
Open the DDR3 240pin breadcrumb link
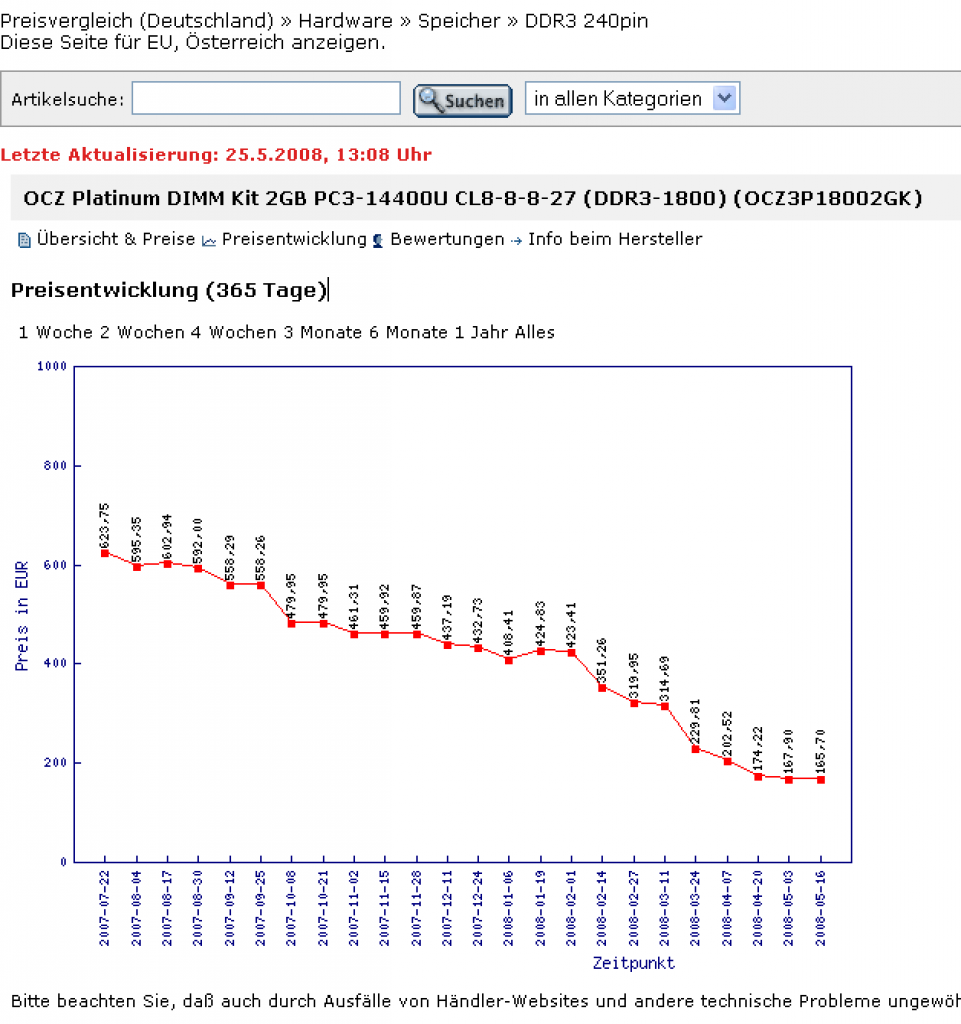point(586,21)
